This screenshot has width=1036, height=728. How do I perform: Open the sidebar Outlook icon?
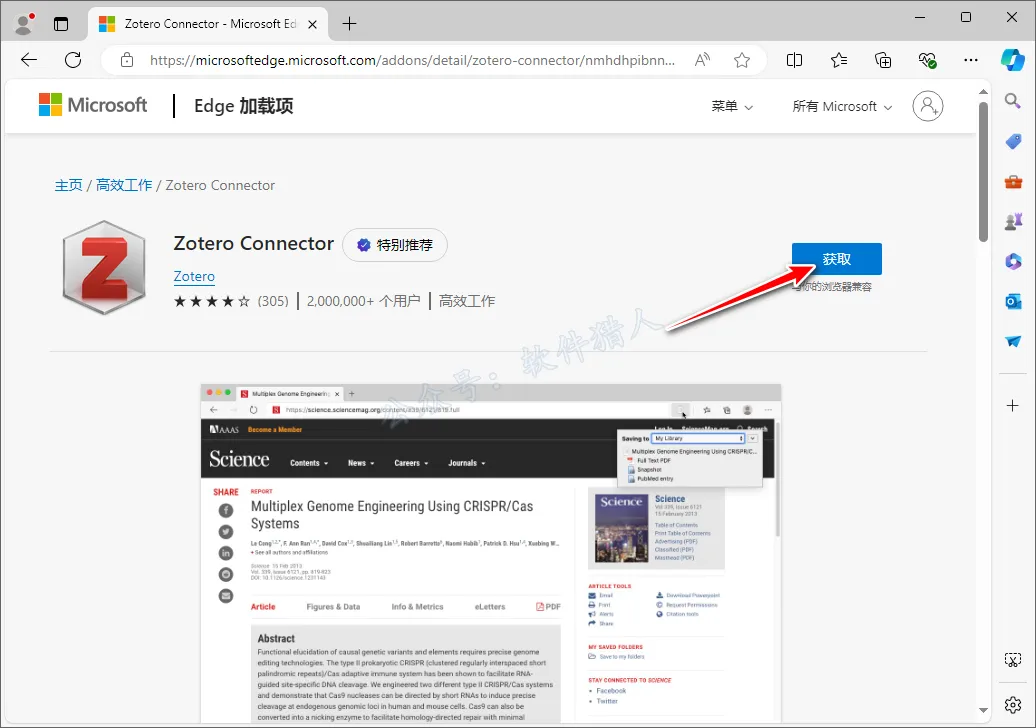(1013, 301)
